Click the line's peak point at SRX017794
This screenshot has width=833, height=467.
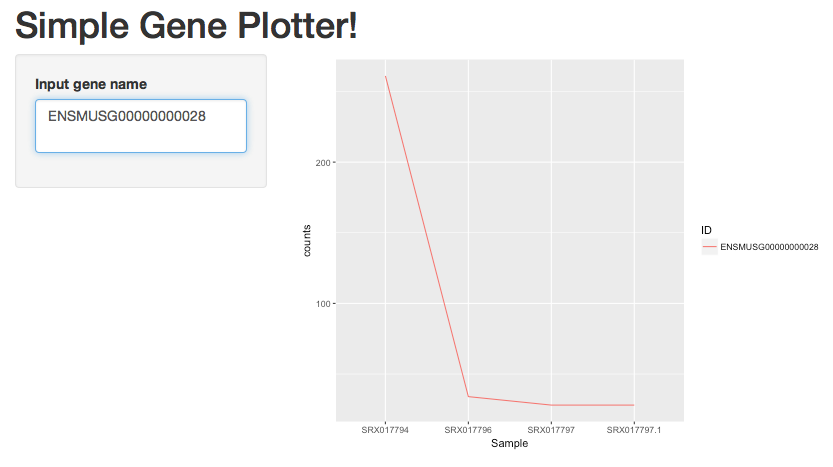click(x=385, y=76)
